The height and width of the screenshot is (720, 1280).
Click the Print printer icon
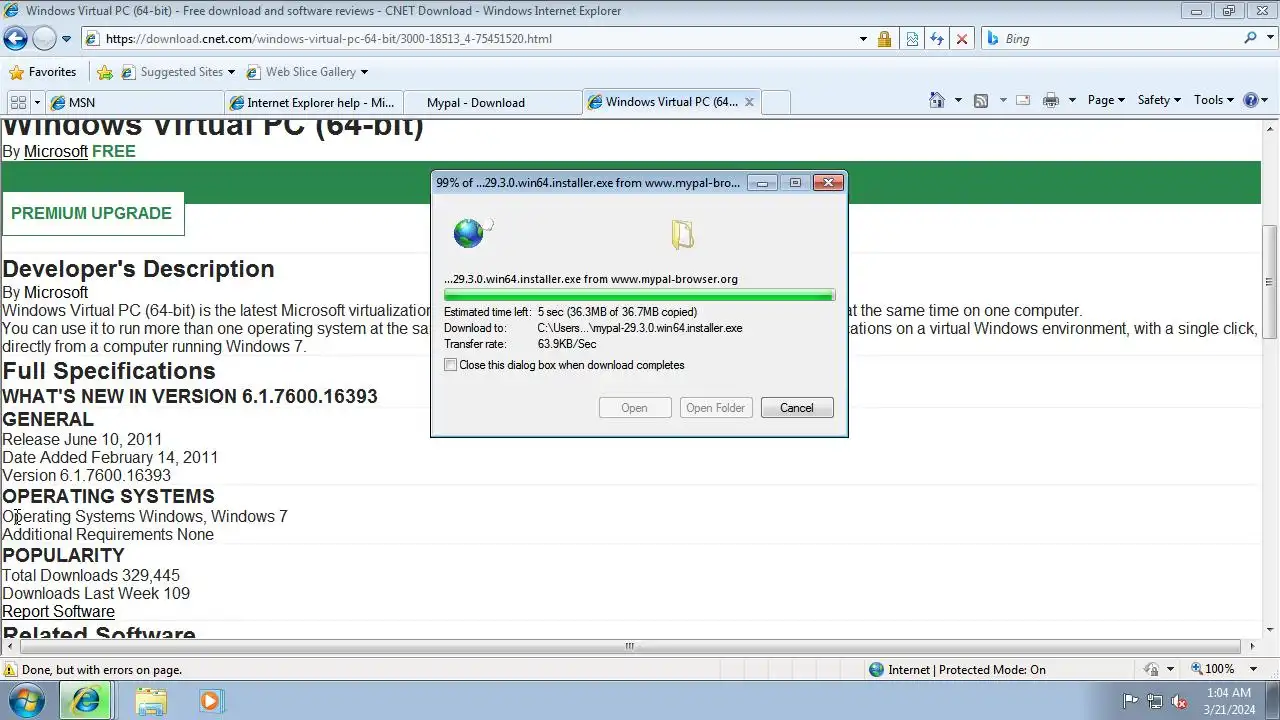point(1050,100)
